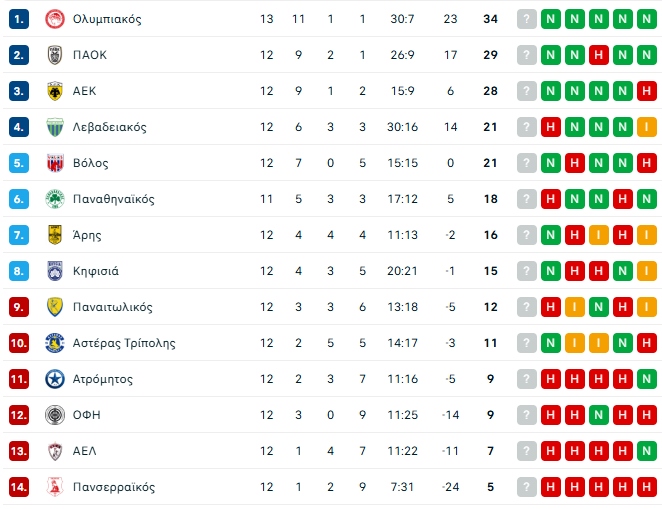Select the Παναθηναϊκός shamrock logo
Screen dimensions: 662x509
point(55,199)
